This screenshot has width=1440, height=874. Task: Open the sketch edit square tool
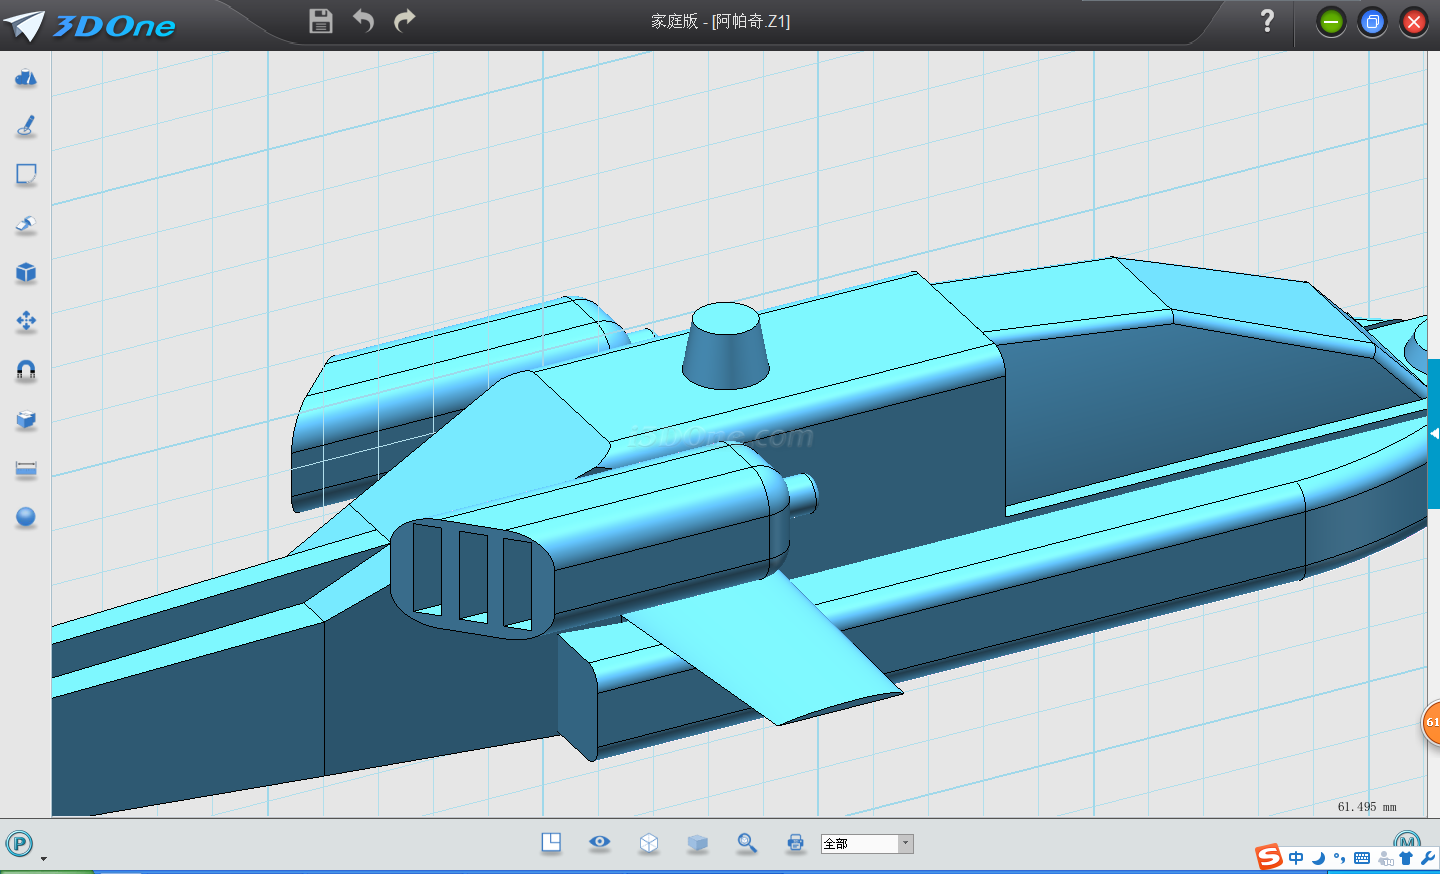click(x=26, y=175)
